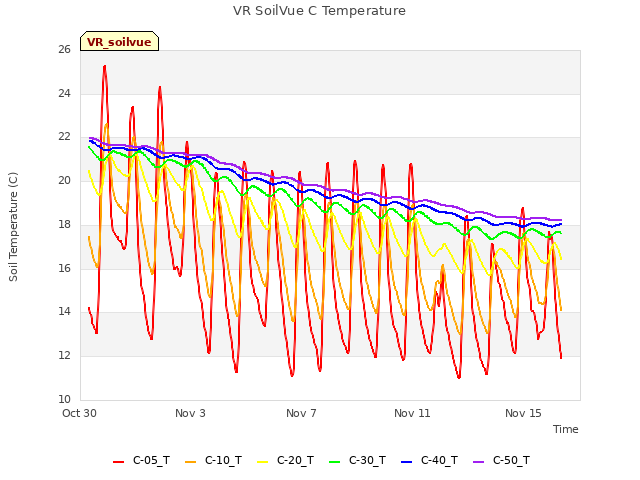This screenshot has width=640, height=480.
Task: Click the green C-30_T legend swatch
Action: [x=334, y=462]
